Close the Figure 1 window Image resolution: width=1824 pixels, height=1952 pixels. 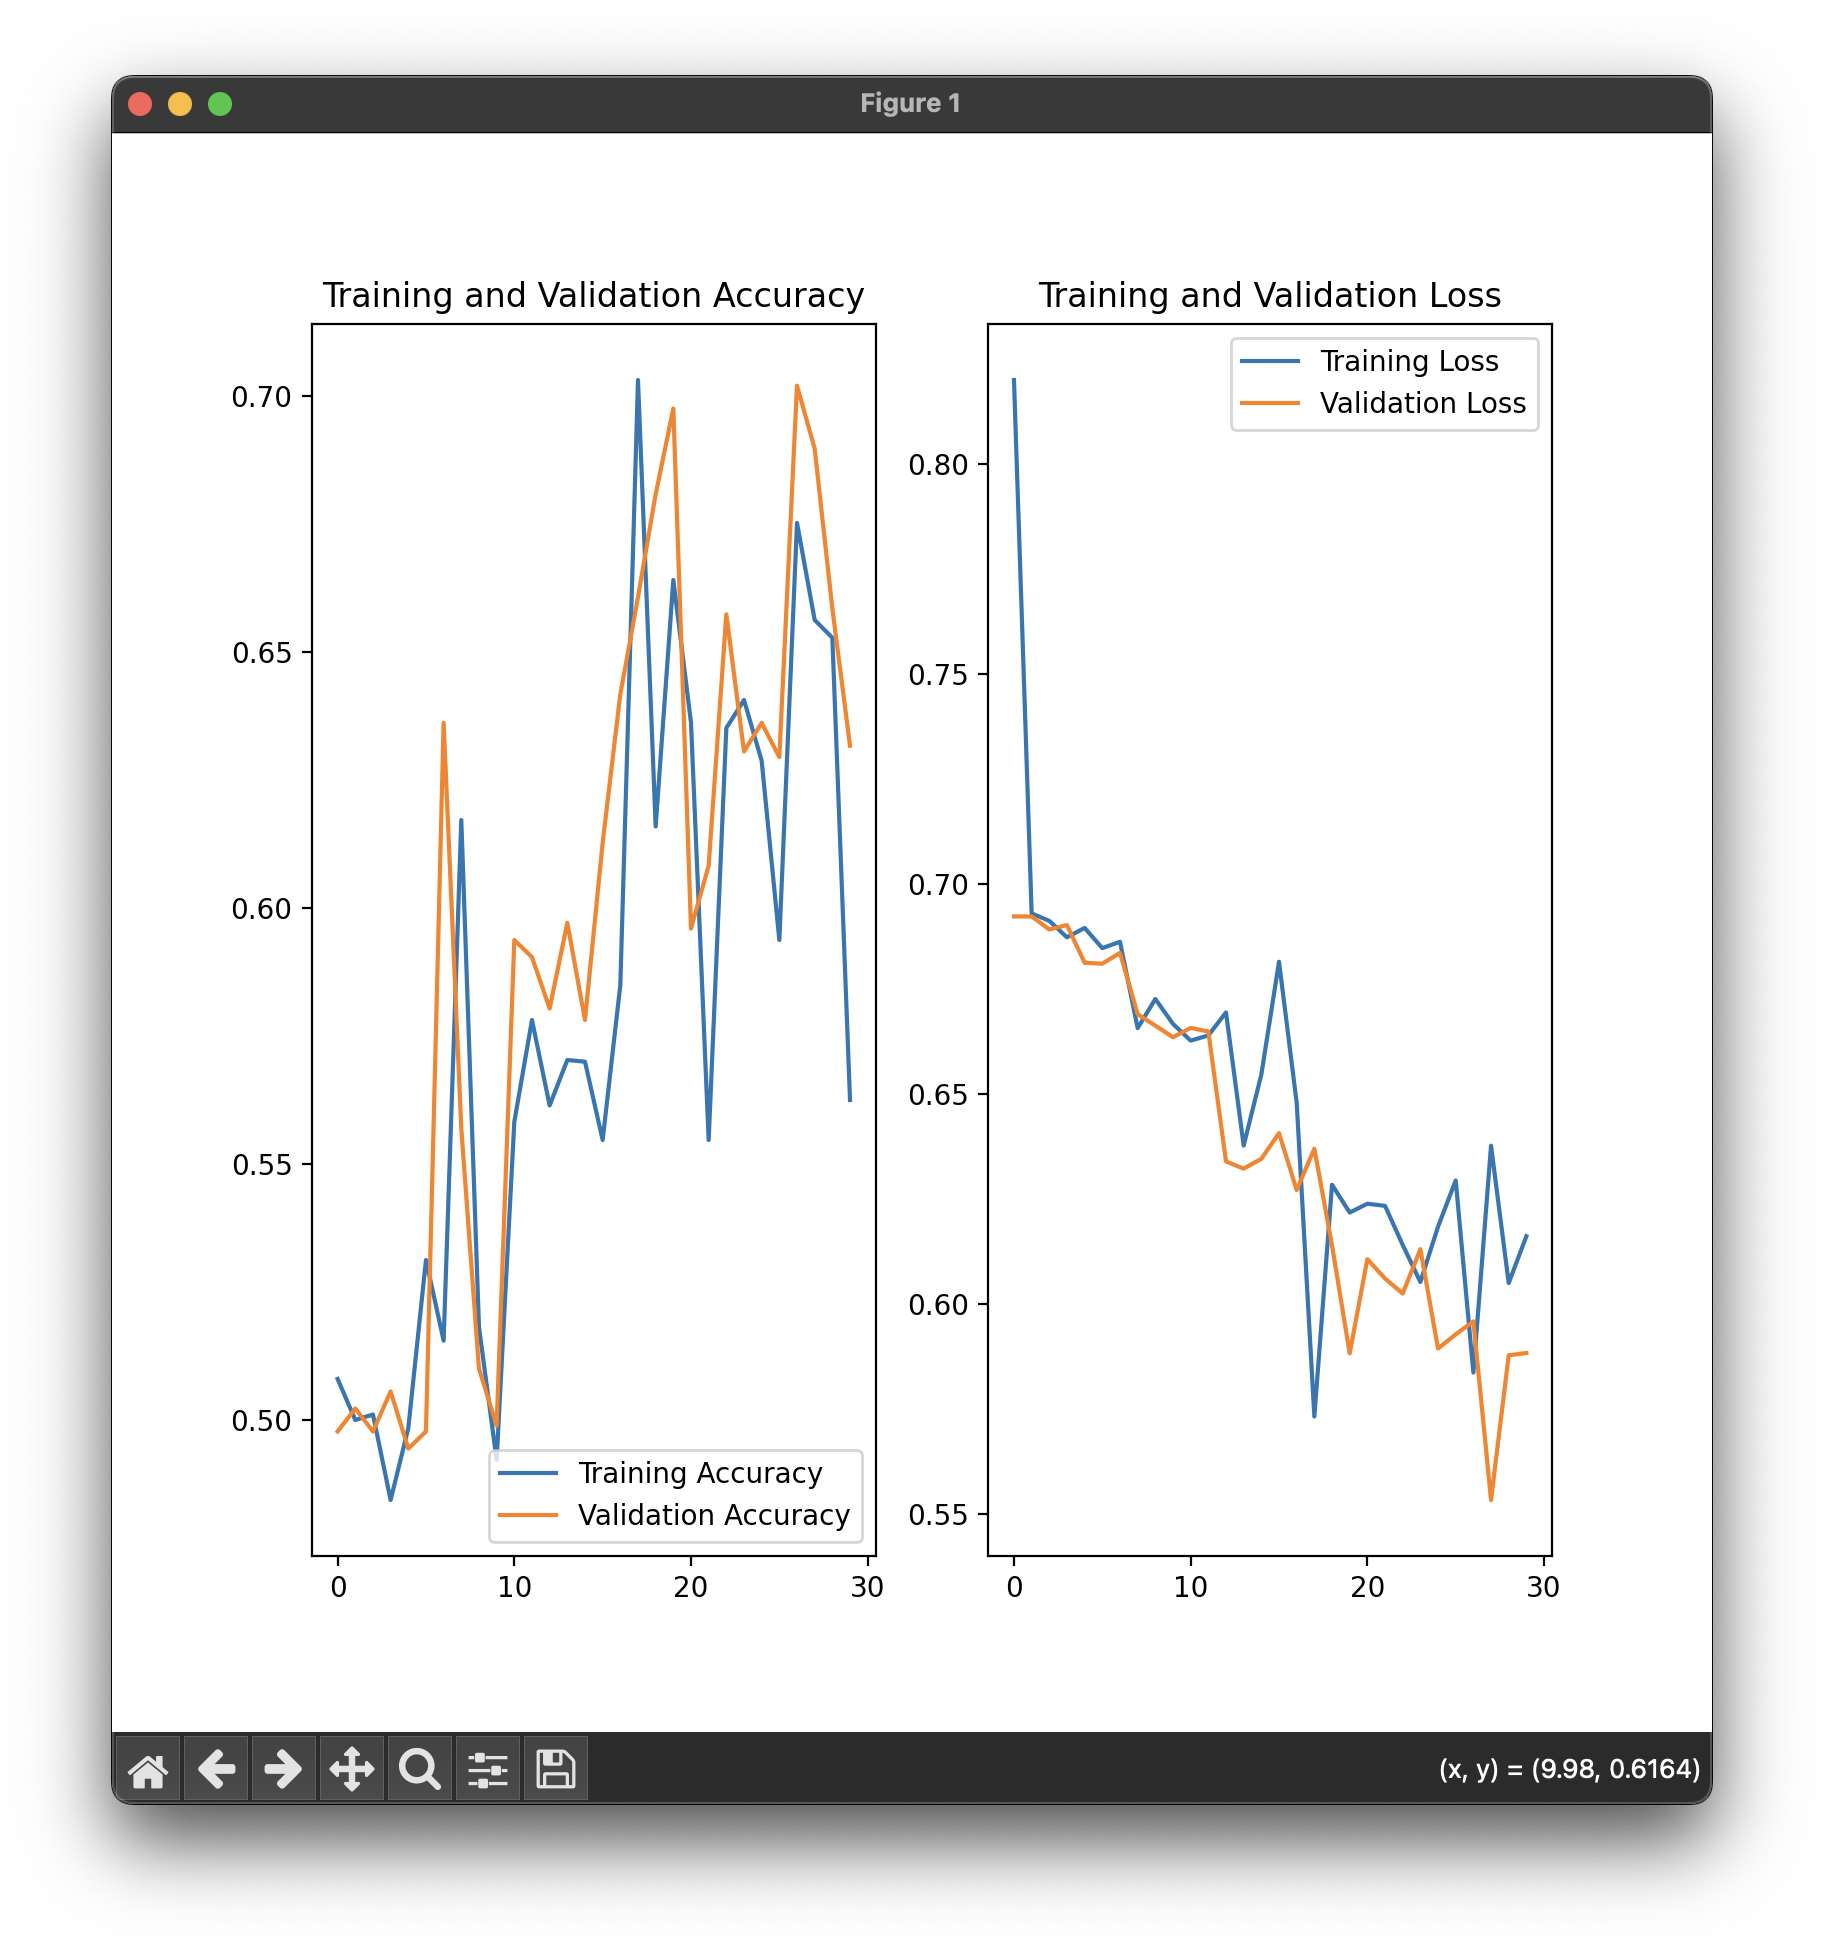(140, 104)
